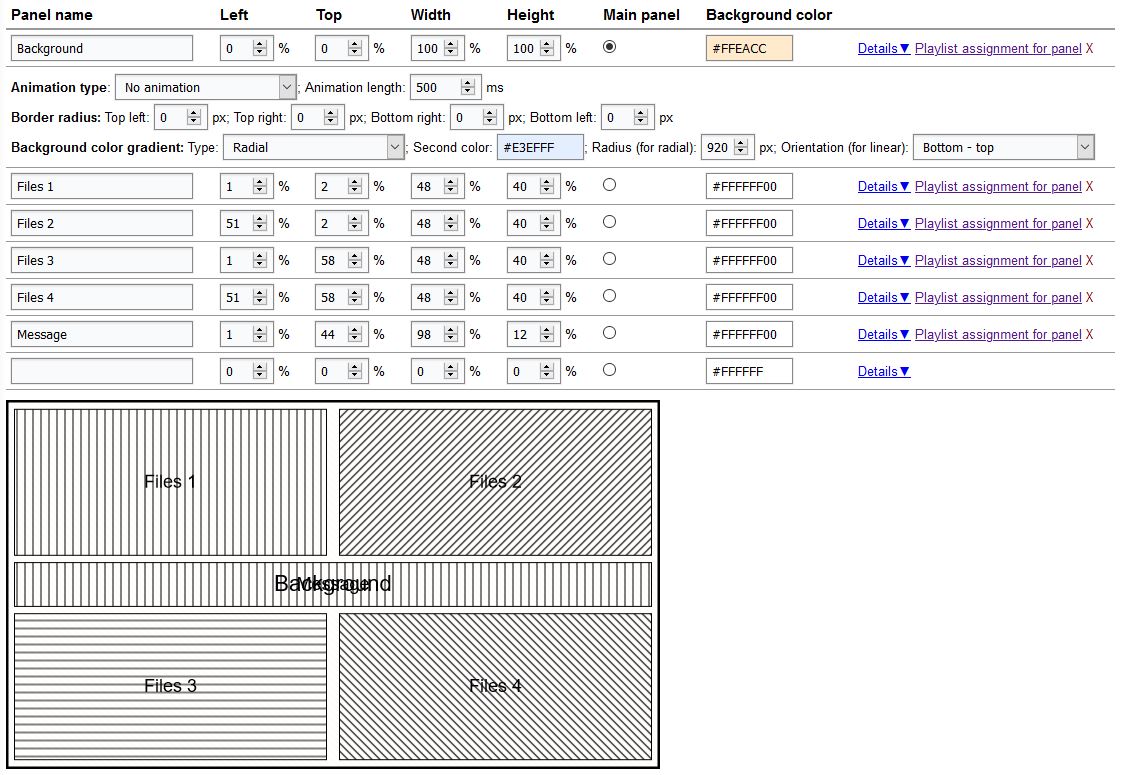1128x775 pixels.
Task: Collapse Details for the Background panel
Action: [883, 48]
